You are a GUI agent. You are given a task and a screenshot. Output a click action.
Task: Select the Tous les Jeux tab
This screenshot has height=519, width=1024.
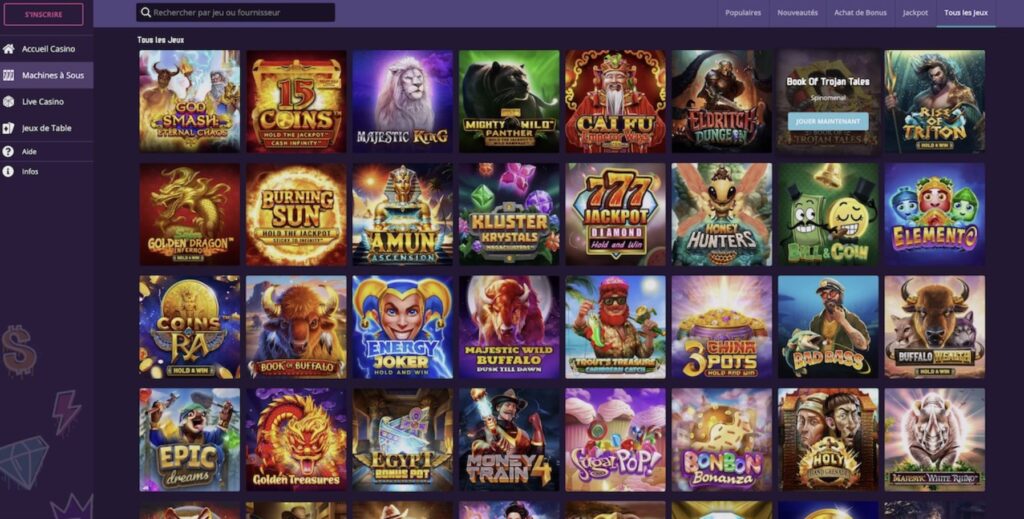coord(966,13)
